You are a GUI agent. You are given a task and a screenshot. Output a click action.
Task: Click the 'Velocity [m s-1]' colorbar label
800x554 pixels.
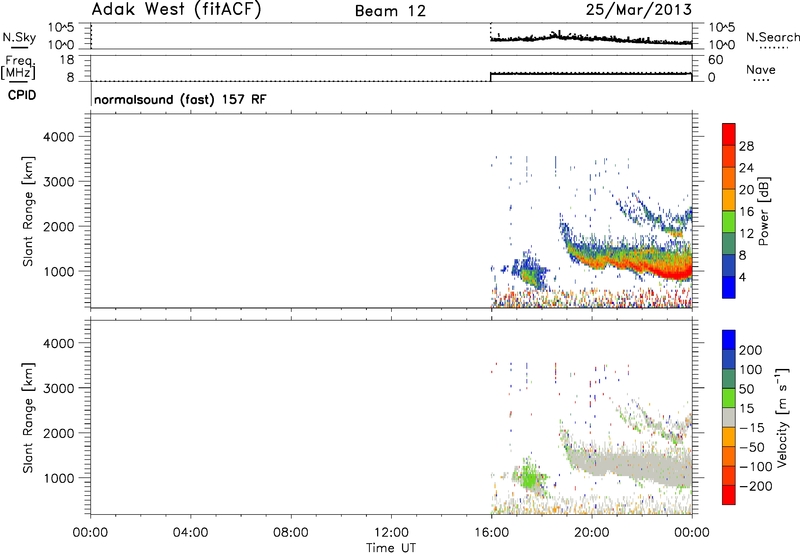point(782,417)
